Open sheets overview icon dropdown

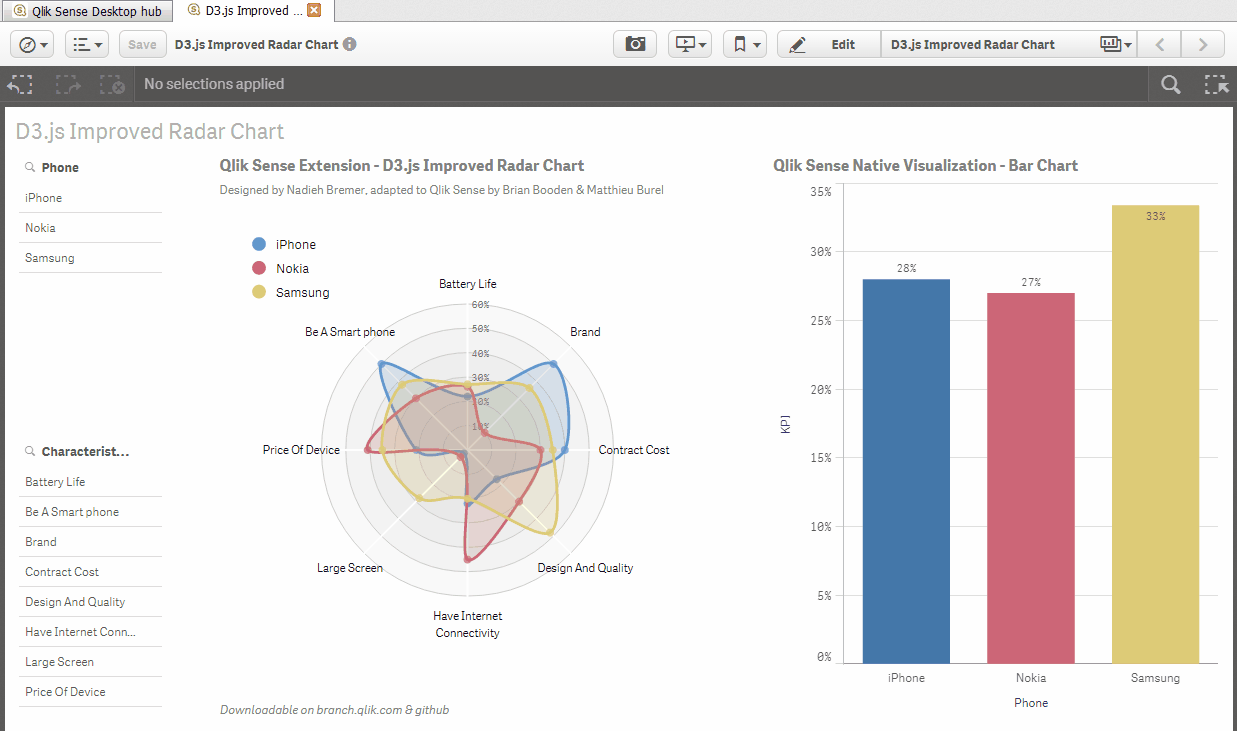tap(1115, 44)
